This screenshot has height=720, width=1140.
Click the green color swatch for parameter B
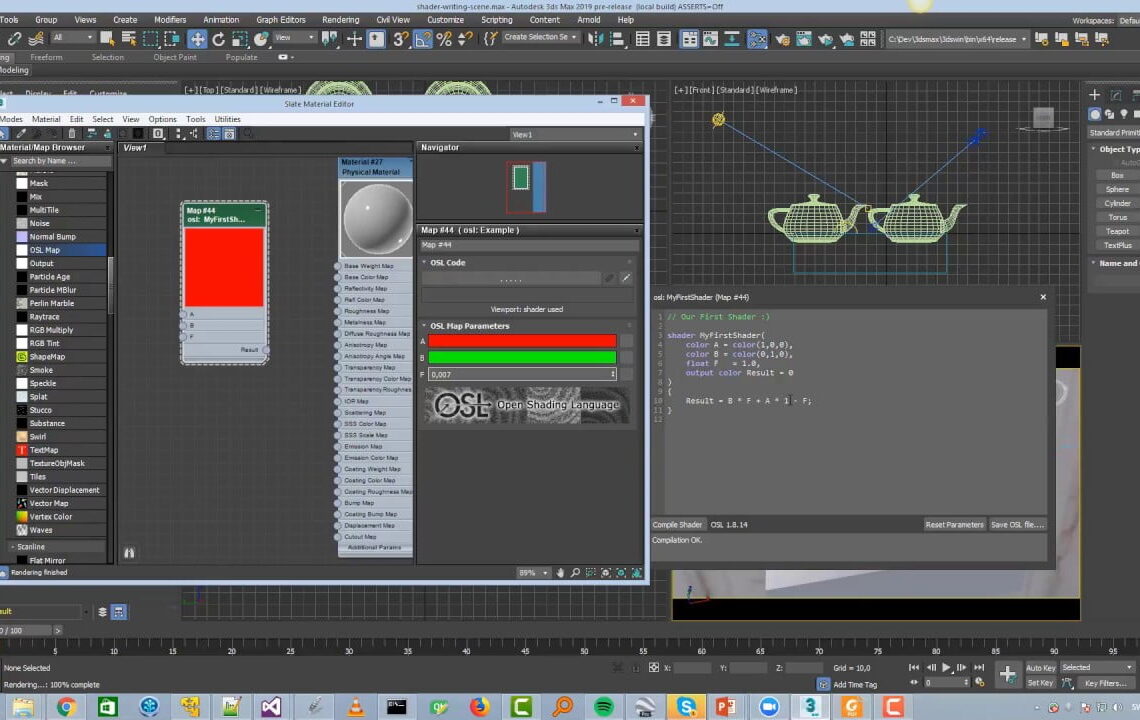522,357
